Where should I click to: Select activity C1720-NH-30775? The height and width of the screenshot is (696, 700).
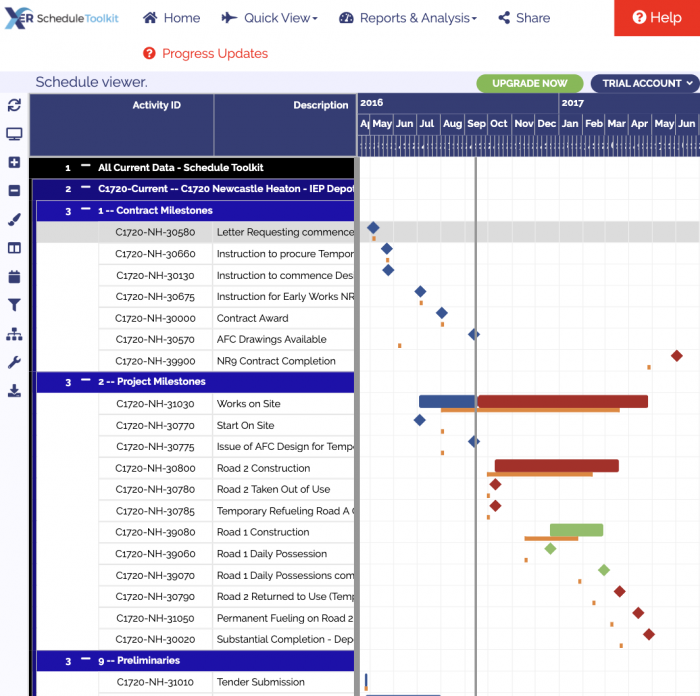pos(155,447)
